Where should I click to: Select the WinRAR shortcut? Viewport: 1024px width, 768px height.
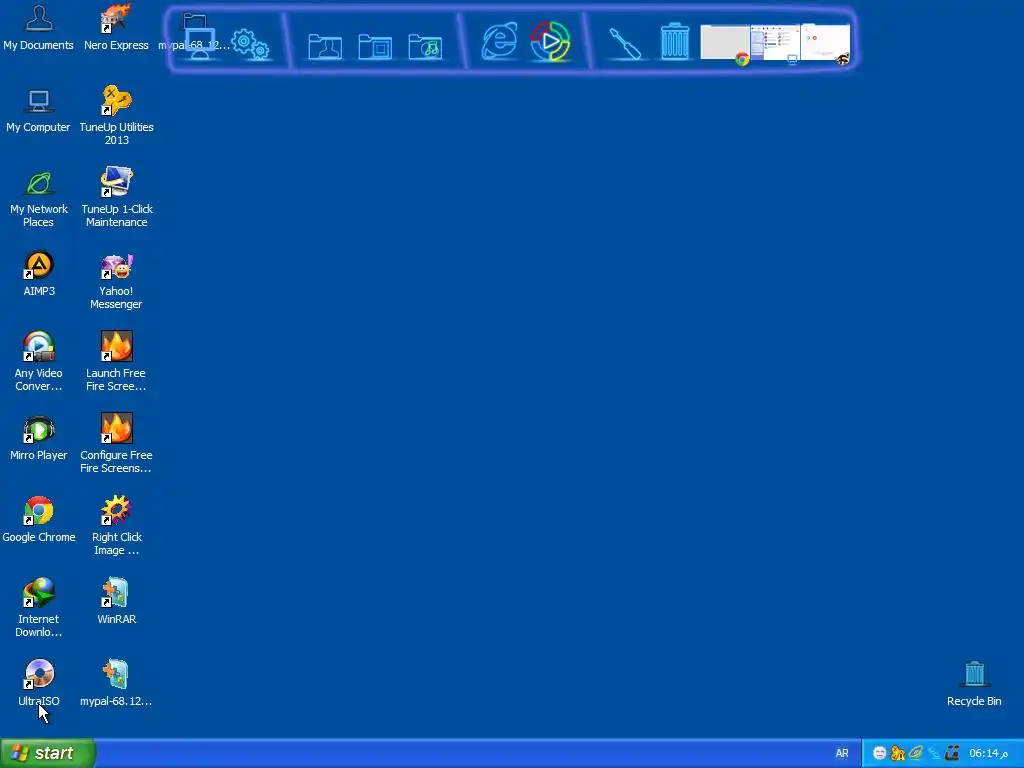point(116,601)
